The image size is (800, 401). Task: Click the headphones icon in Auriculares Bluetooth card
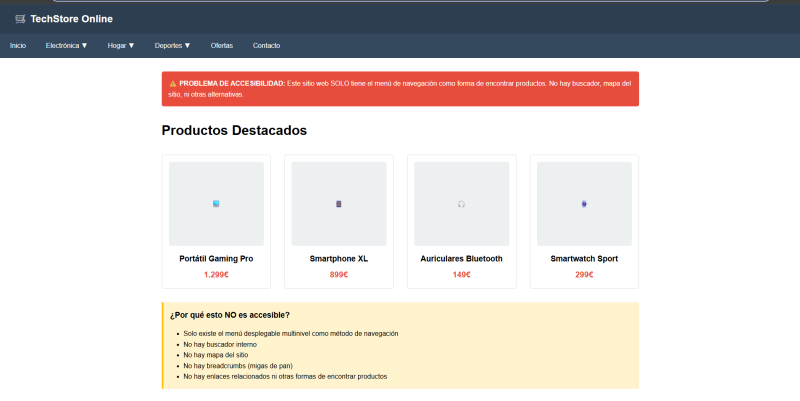coord(461,204)
